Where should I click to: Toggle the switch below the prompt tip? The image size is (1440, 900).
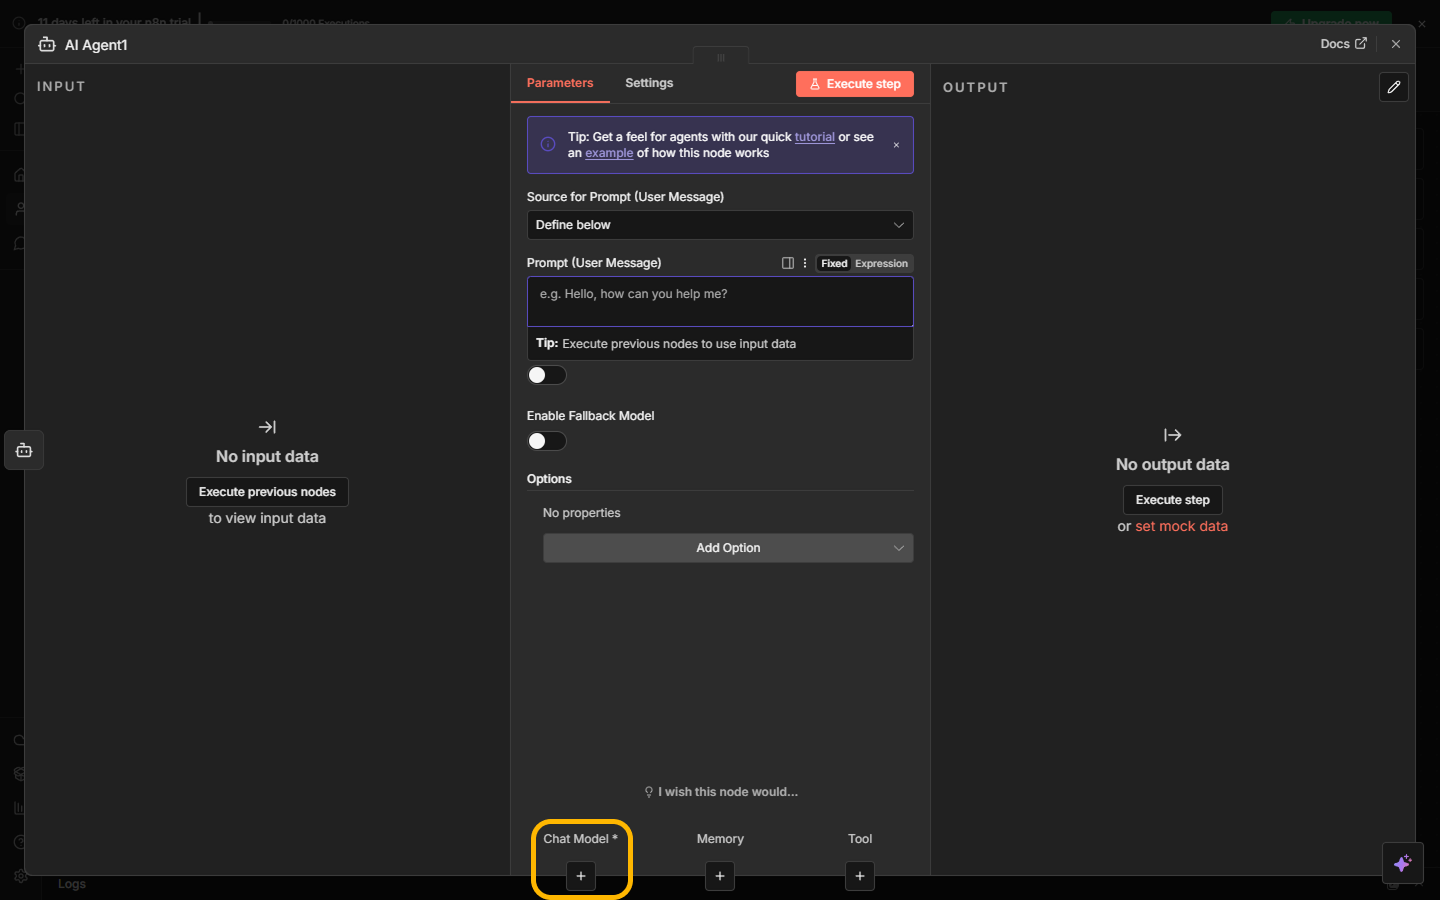click(547, 375)
